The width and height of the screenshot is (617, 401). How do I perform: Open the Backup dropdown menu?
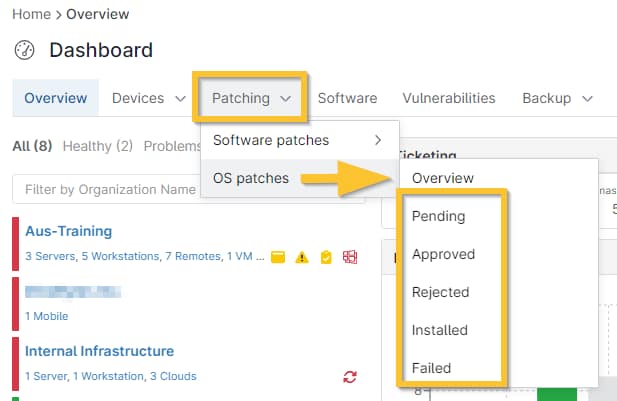click(x=557, y=98)
